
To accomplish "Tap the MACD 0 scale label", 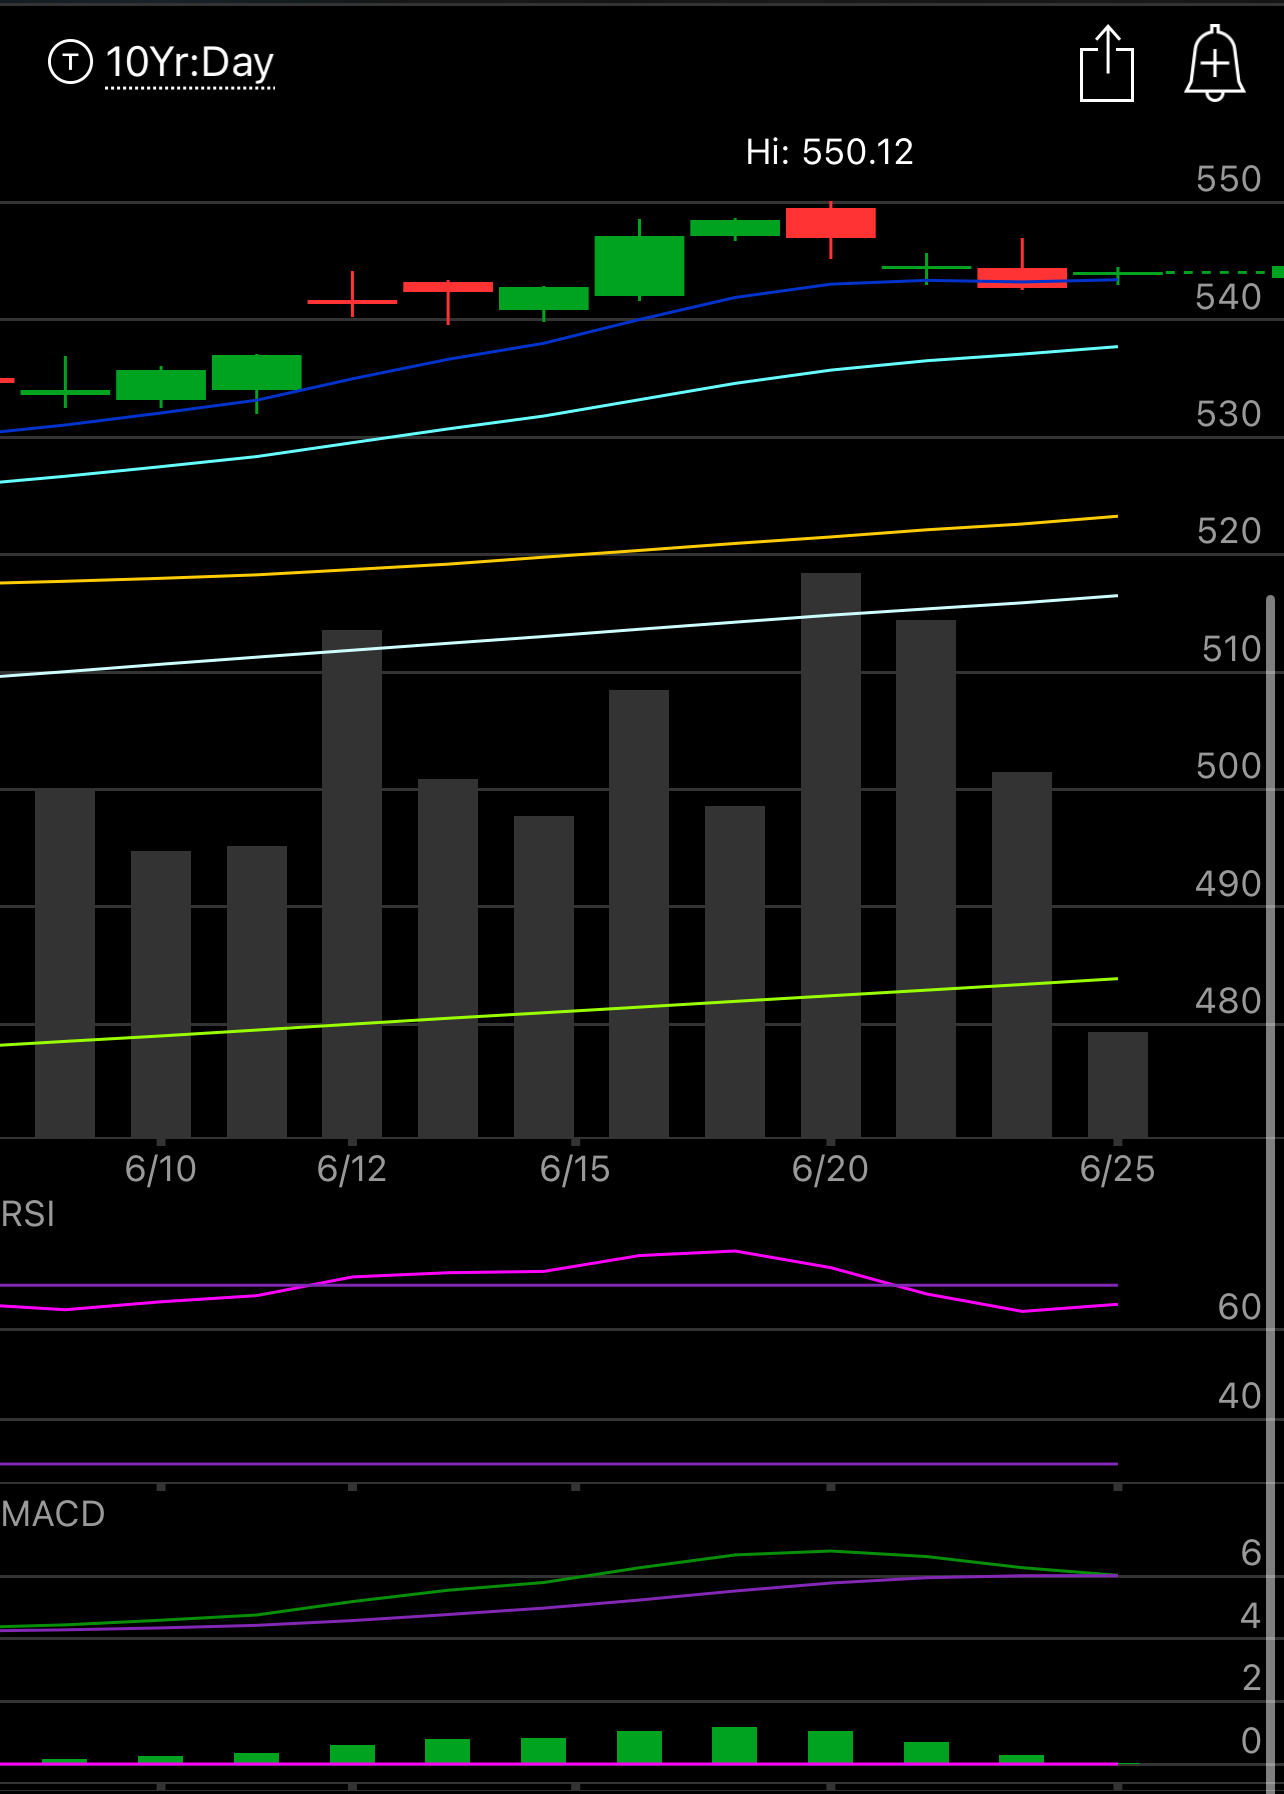I will point(1251,1741).
